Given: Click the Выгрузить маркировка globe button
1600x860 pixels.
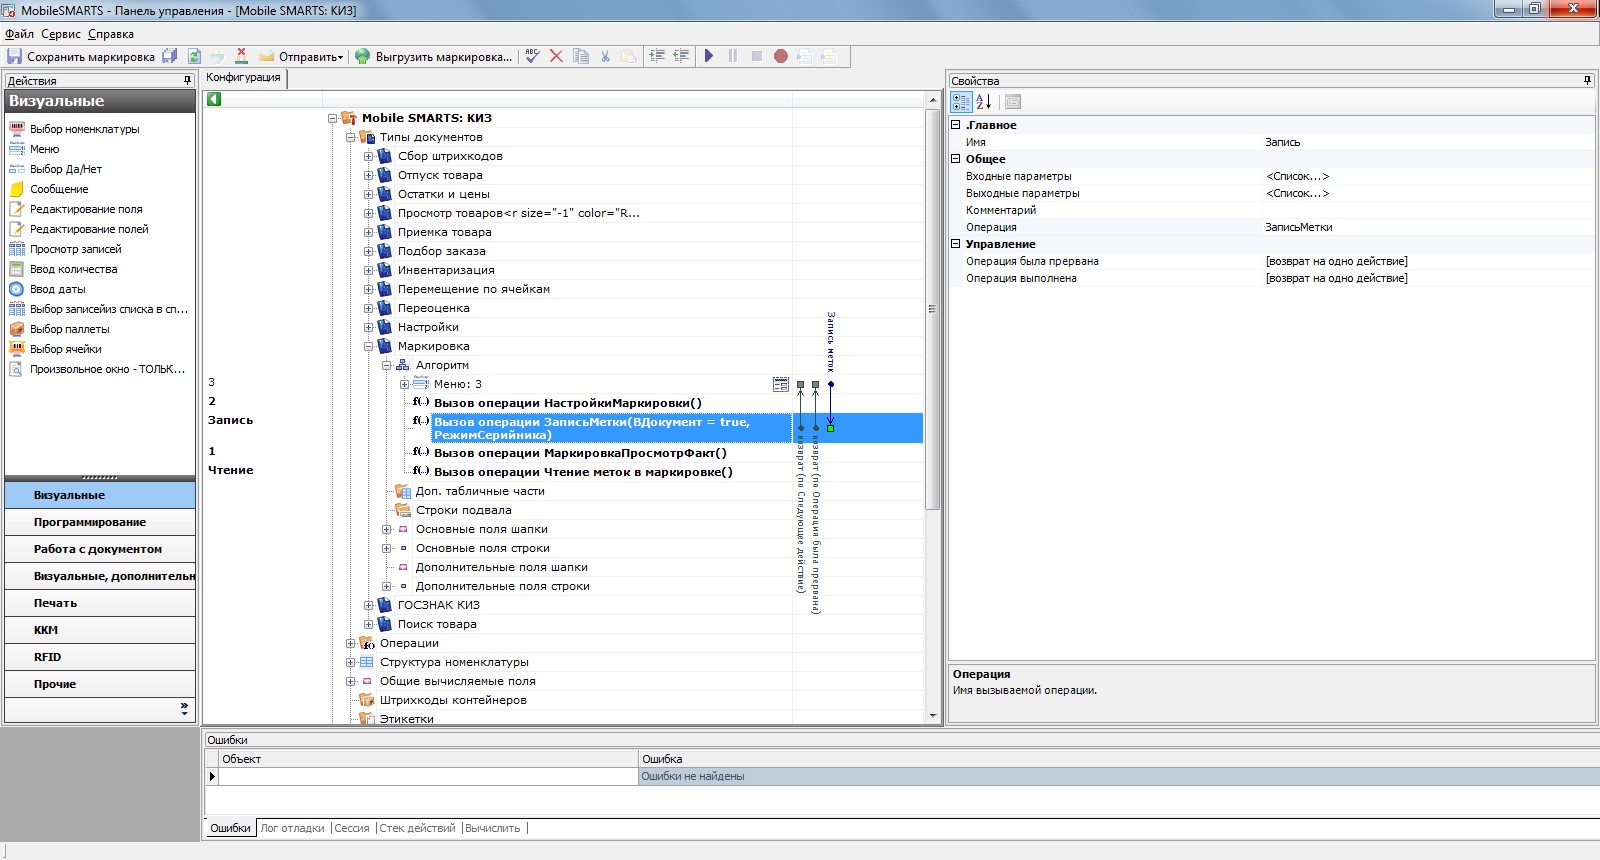Looking at the screenshot, I should pyautogui.click(x=434, y=56).
